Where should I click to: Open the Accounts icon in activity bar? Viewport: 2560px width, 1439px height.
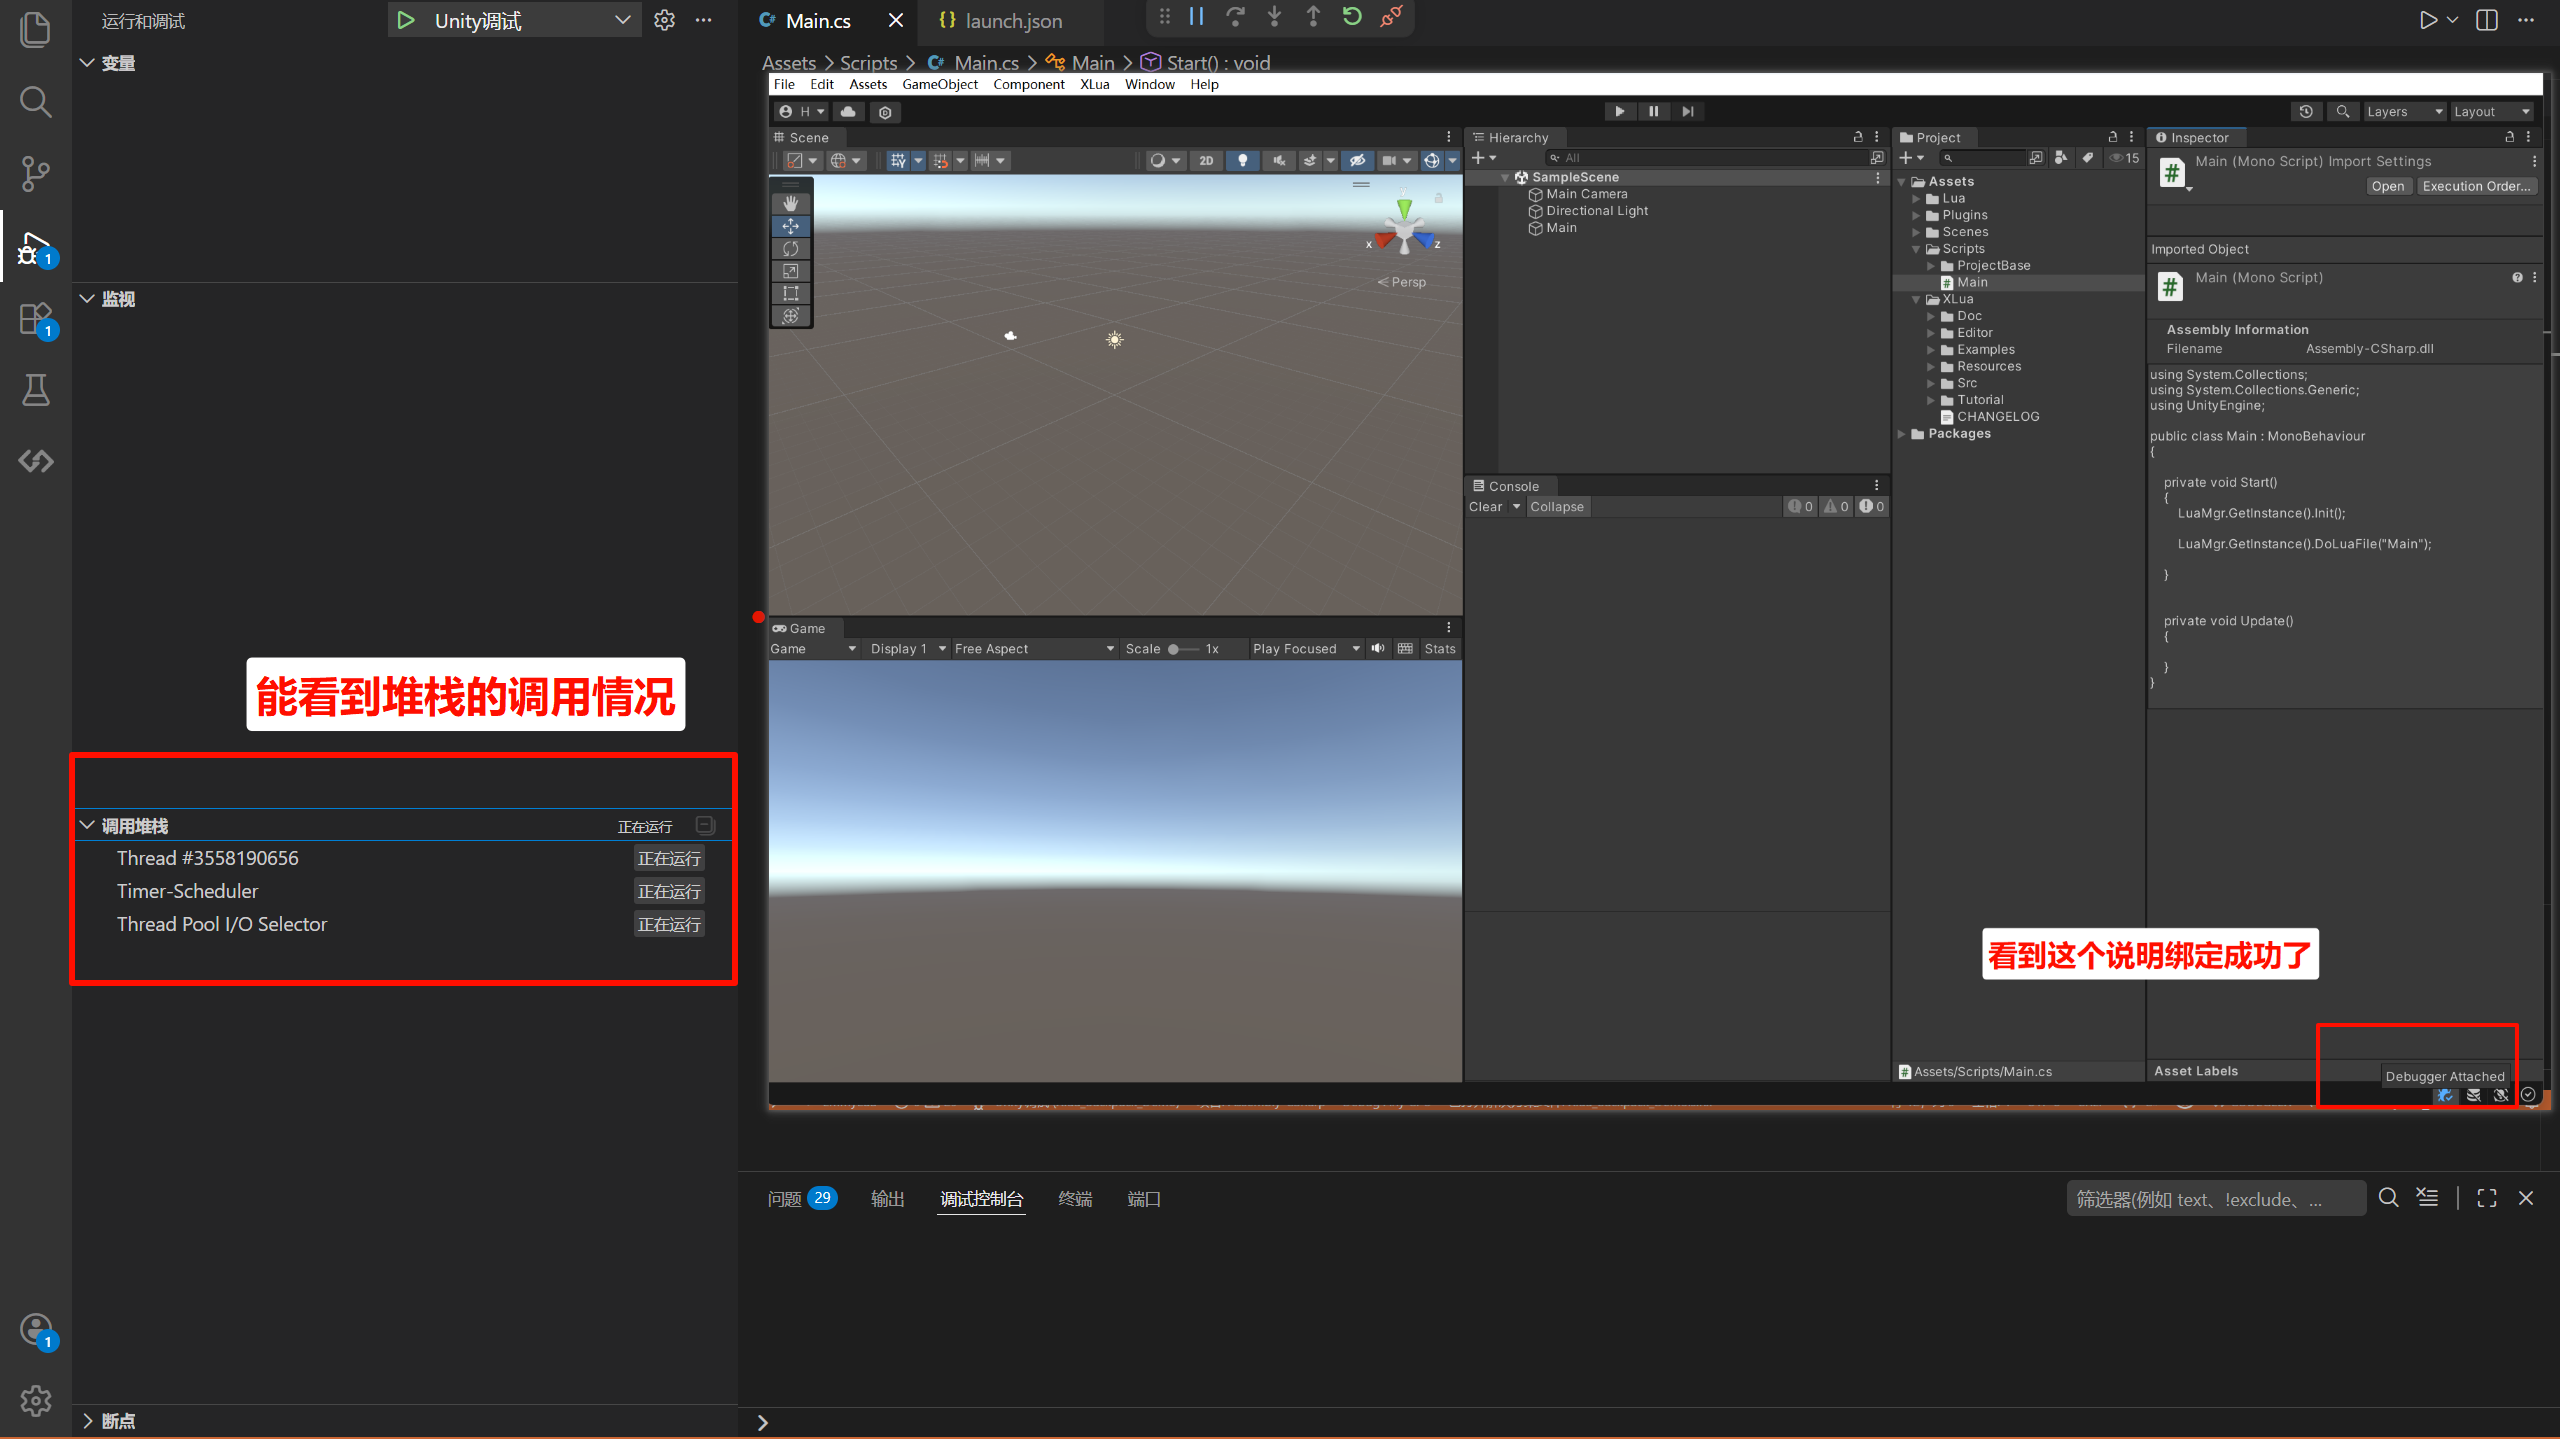click(37, 1330)
